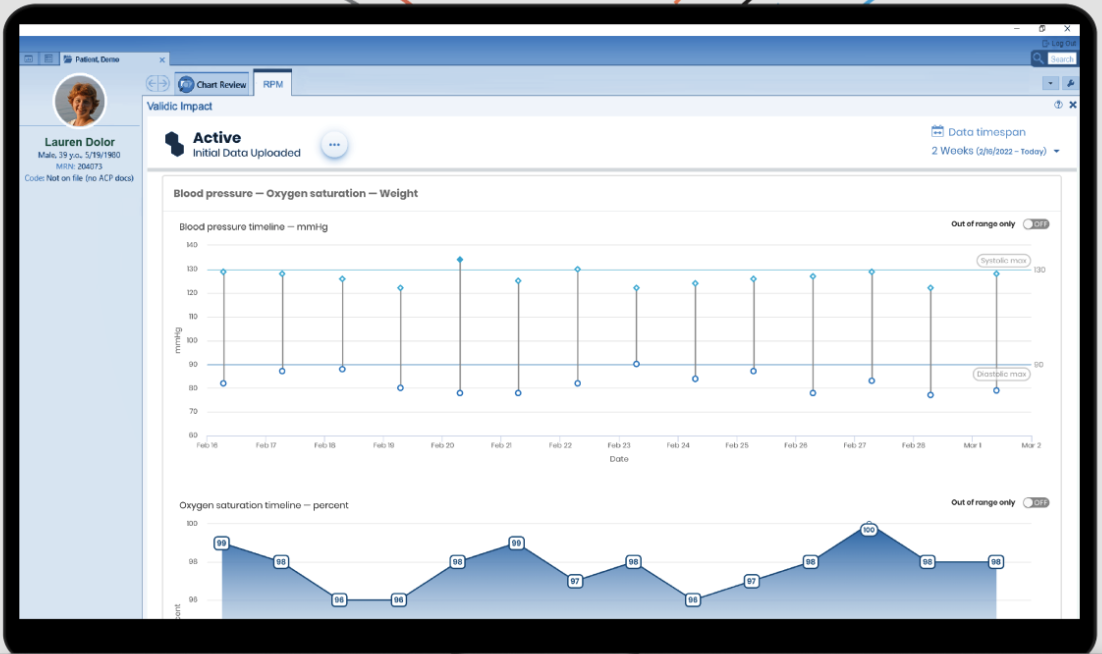Image resolution: width=1102 pixels, height=654 pixels.
Task: Select the leftmost small icon above the patient panel
Action: [x=28, y=58]
